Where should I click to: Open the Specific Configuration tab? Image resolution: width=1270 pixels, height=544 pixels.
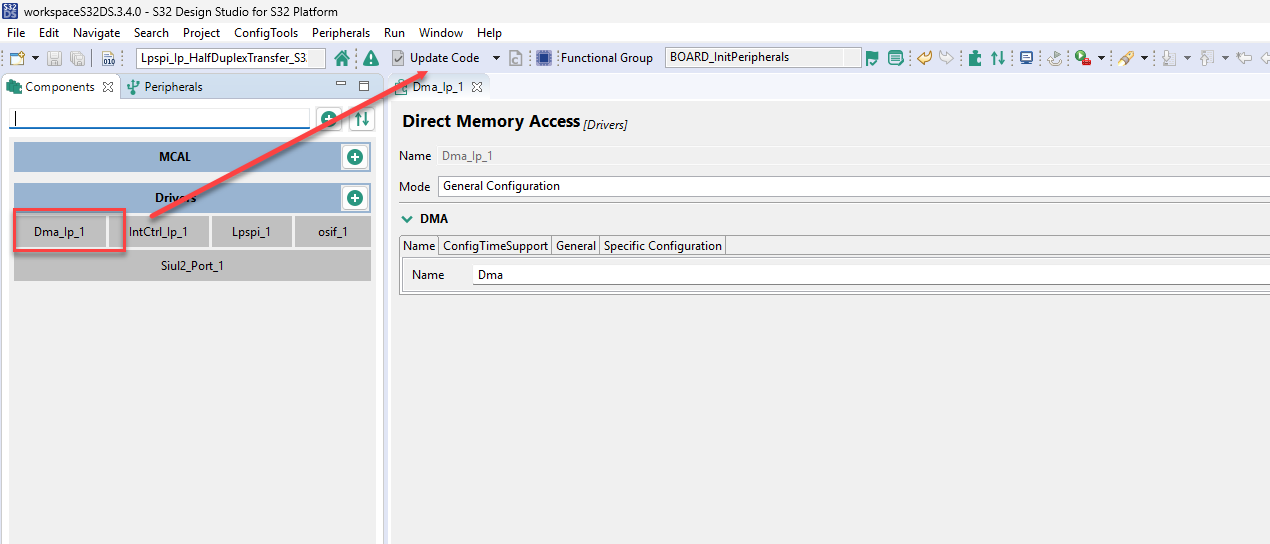663,246
